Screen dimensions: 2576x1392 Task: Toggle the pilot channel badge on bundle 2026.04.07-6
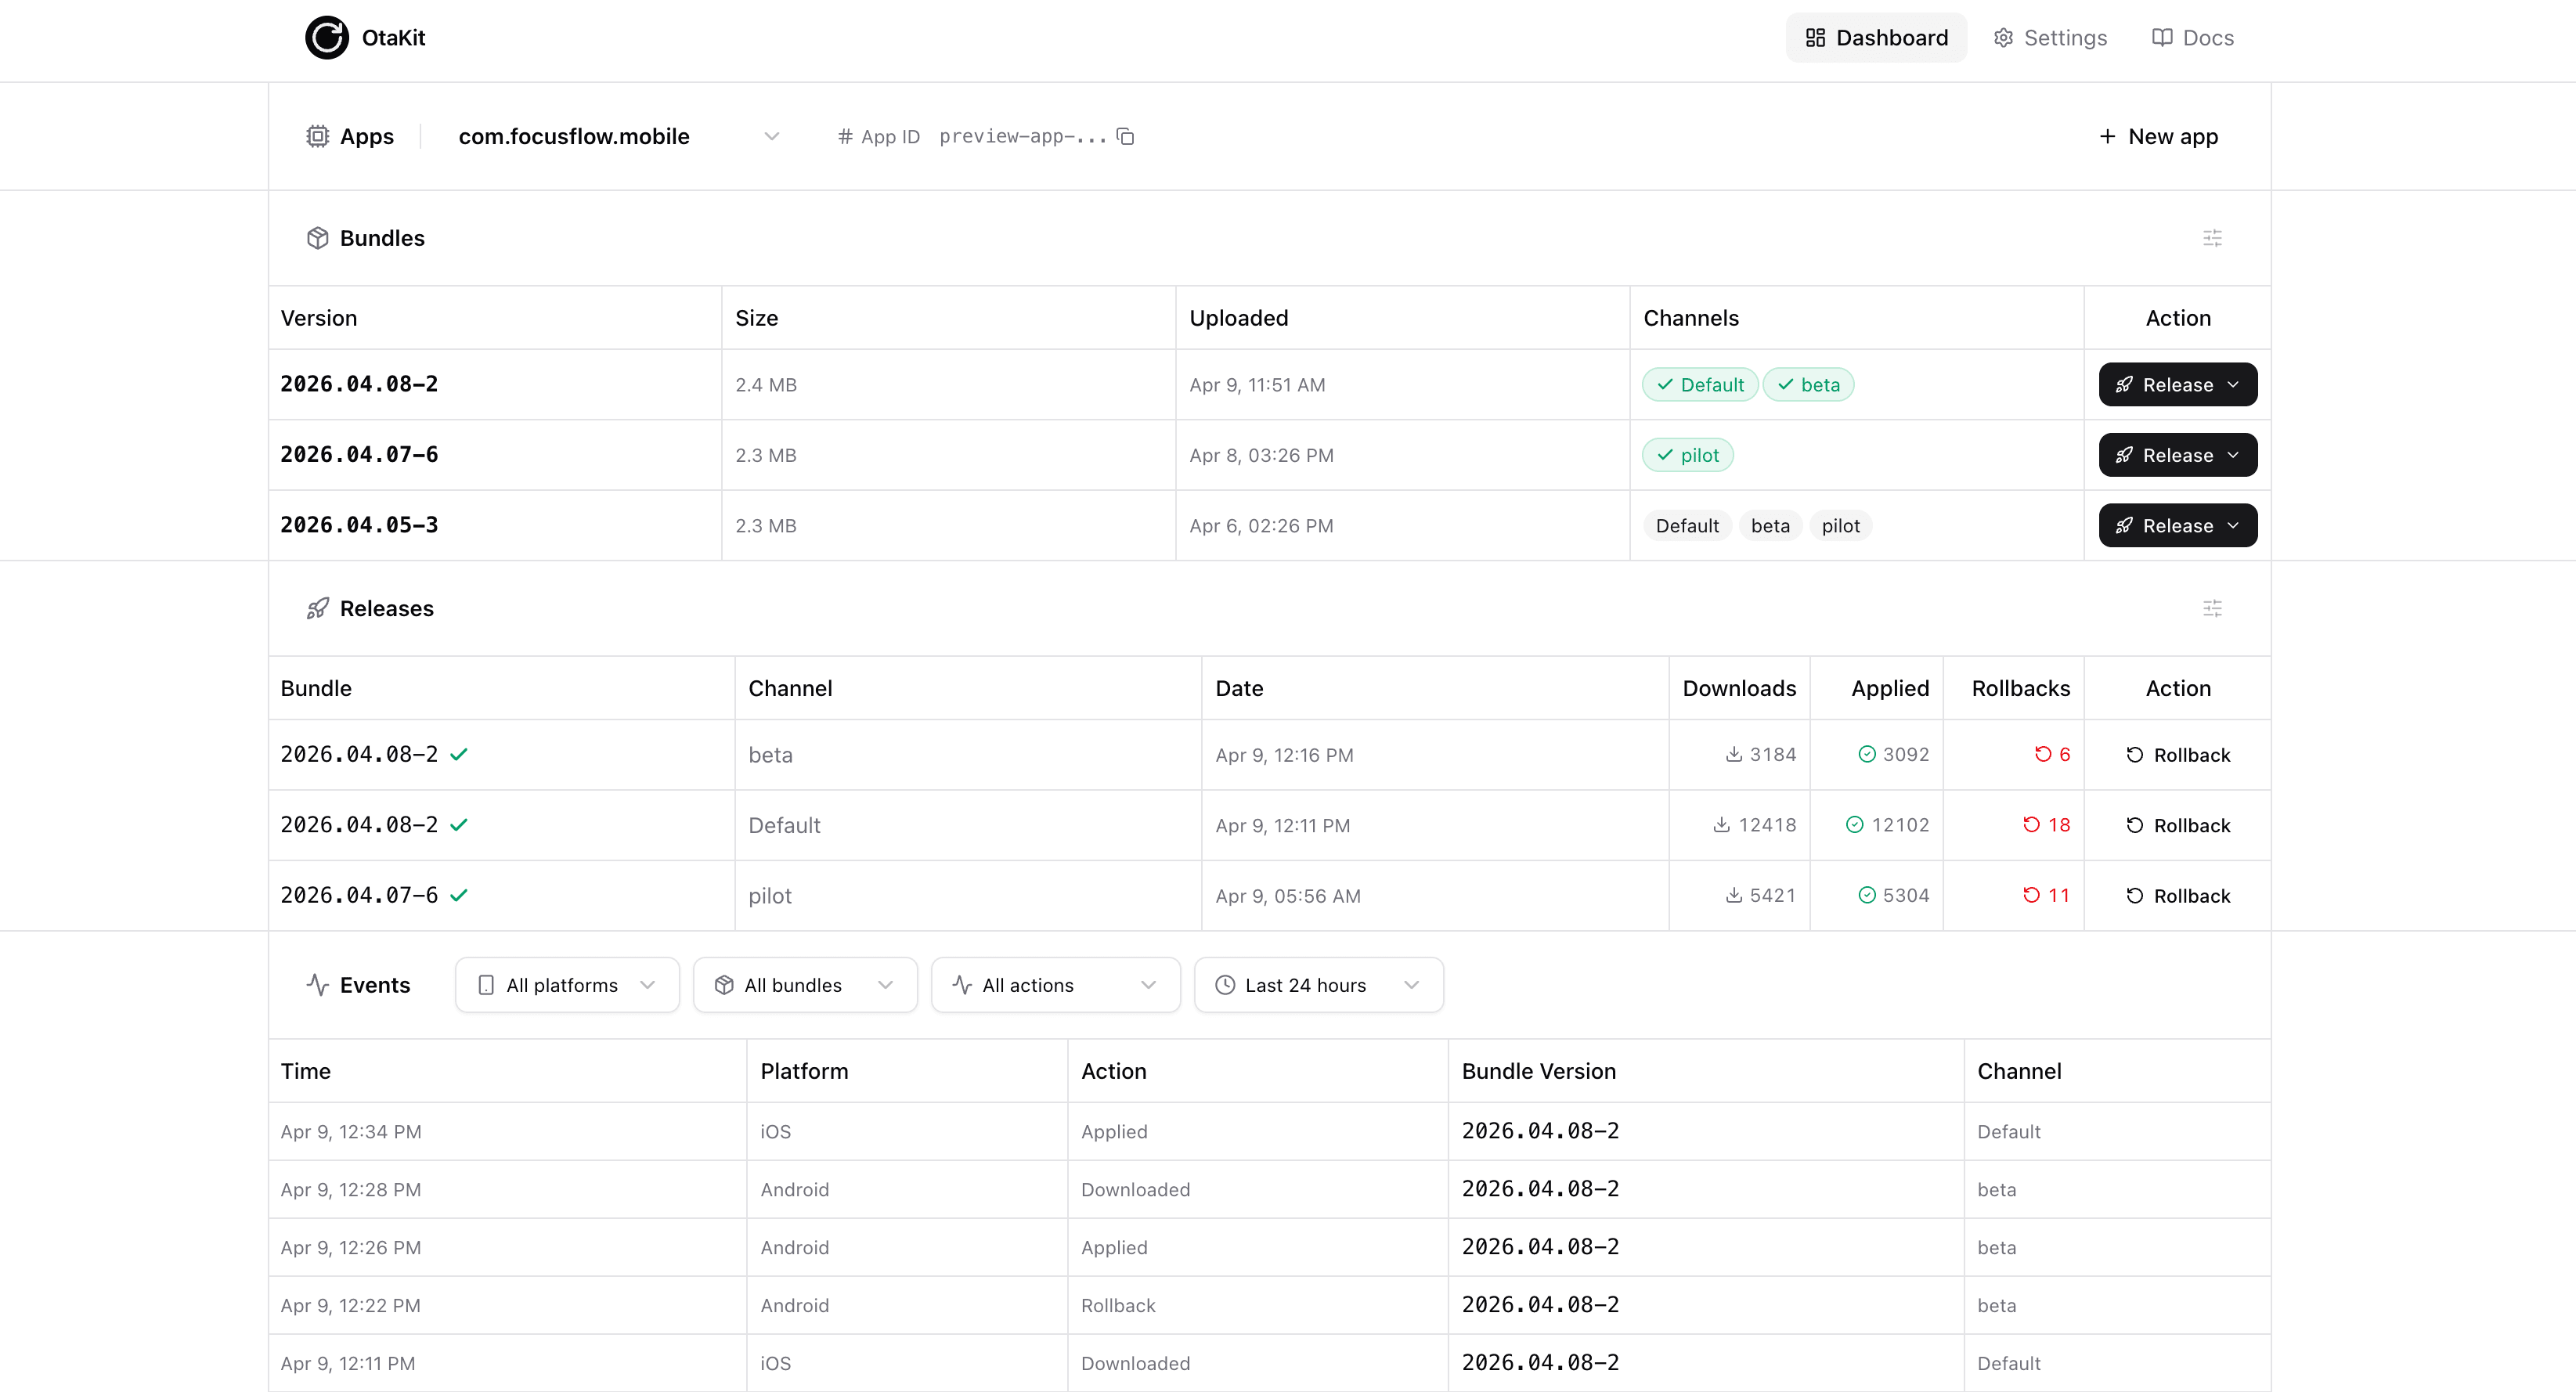(1688, 454)
